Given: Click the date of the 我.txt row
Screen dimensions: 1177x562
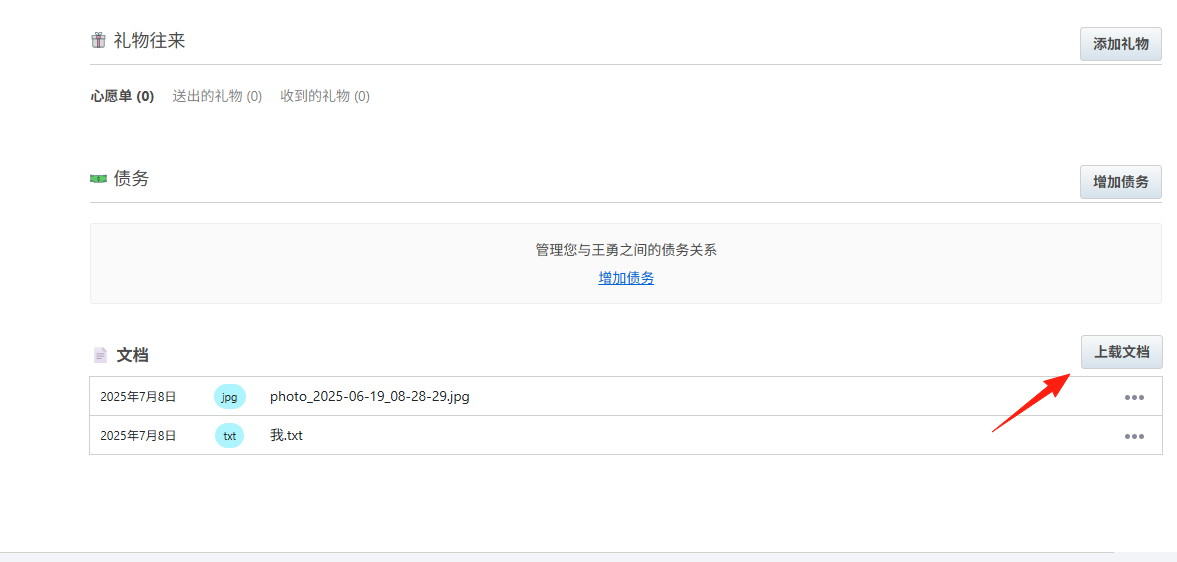Looking at the screenshot, I should pyautogui.click(x=138, y=435).
